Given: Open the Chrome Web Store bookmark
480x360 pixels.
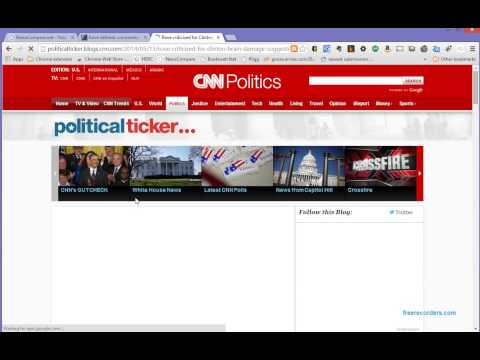Looking at the screenshot, I should (103, 59).
